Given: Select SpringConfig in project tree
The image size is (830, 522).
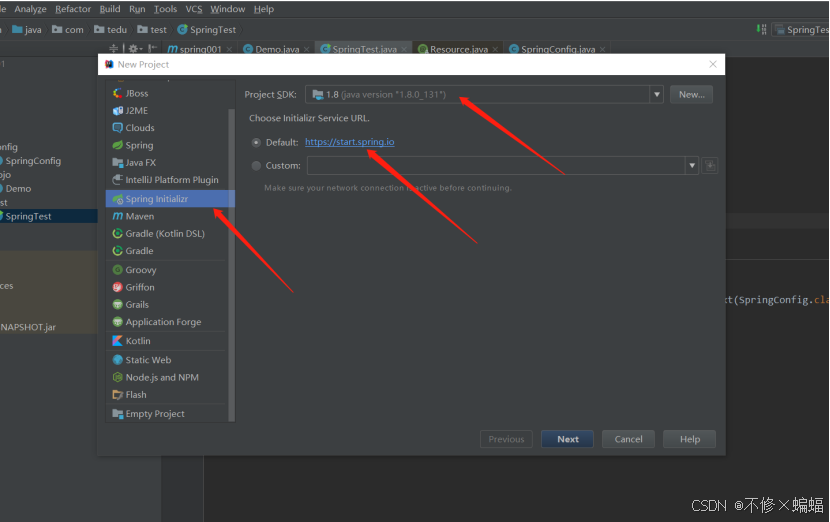Looking at the screenshot, I should 33,160.
